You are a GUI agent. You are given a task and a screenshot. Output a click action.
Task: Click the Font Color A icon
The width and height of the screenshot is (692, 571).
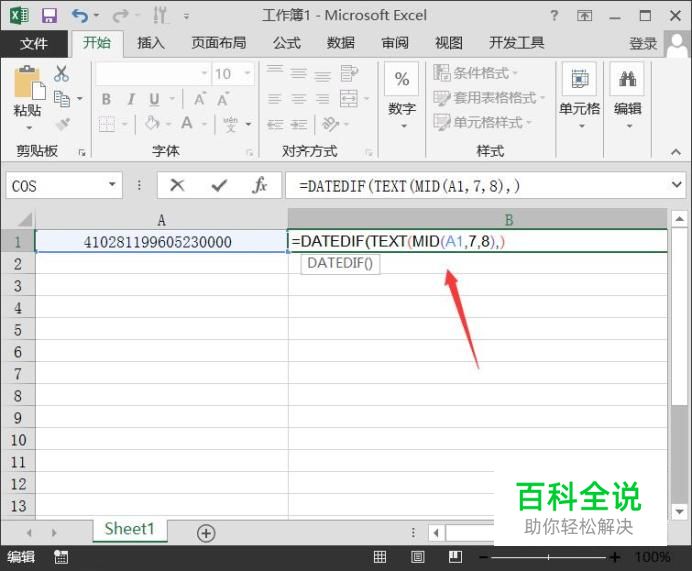point(187,123)
